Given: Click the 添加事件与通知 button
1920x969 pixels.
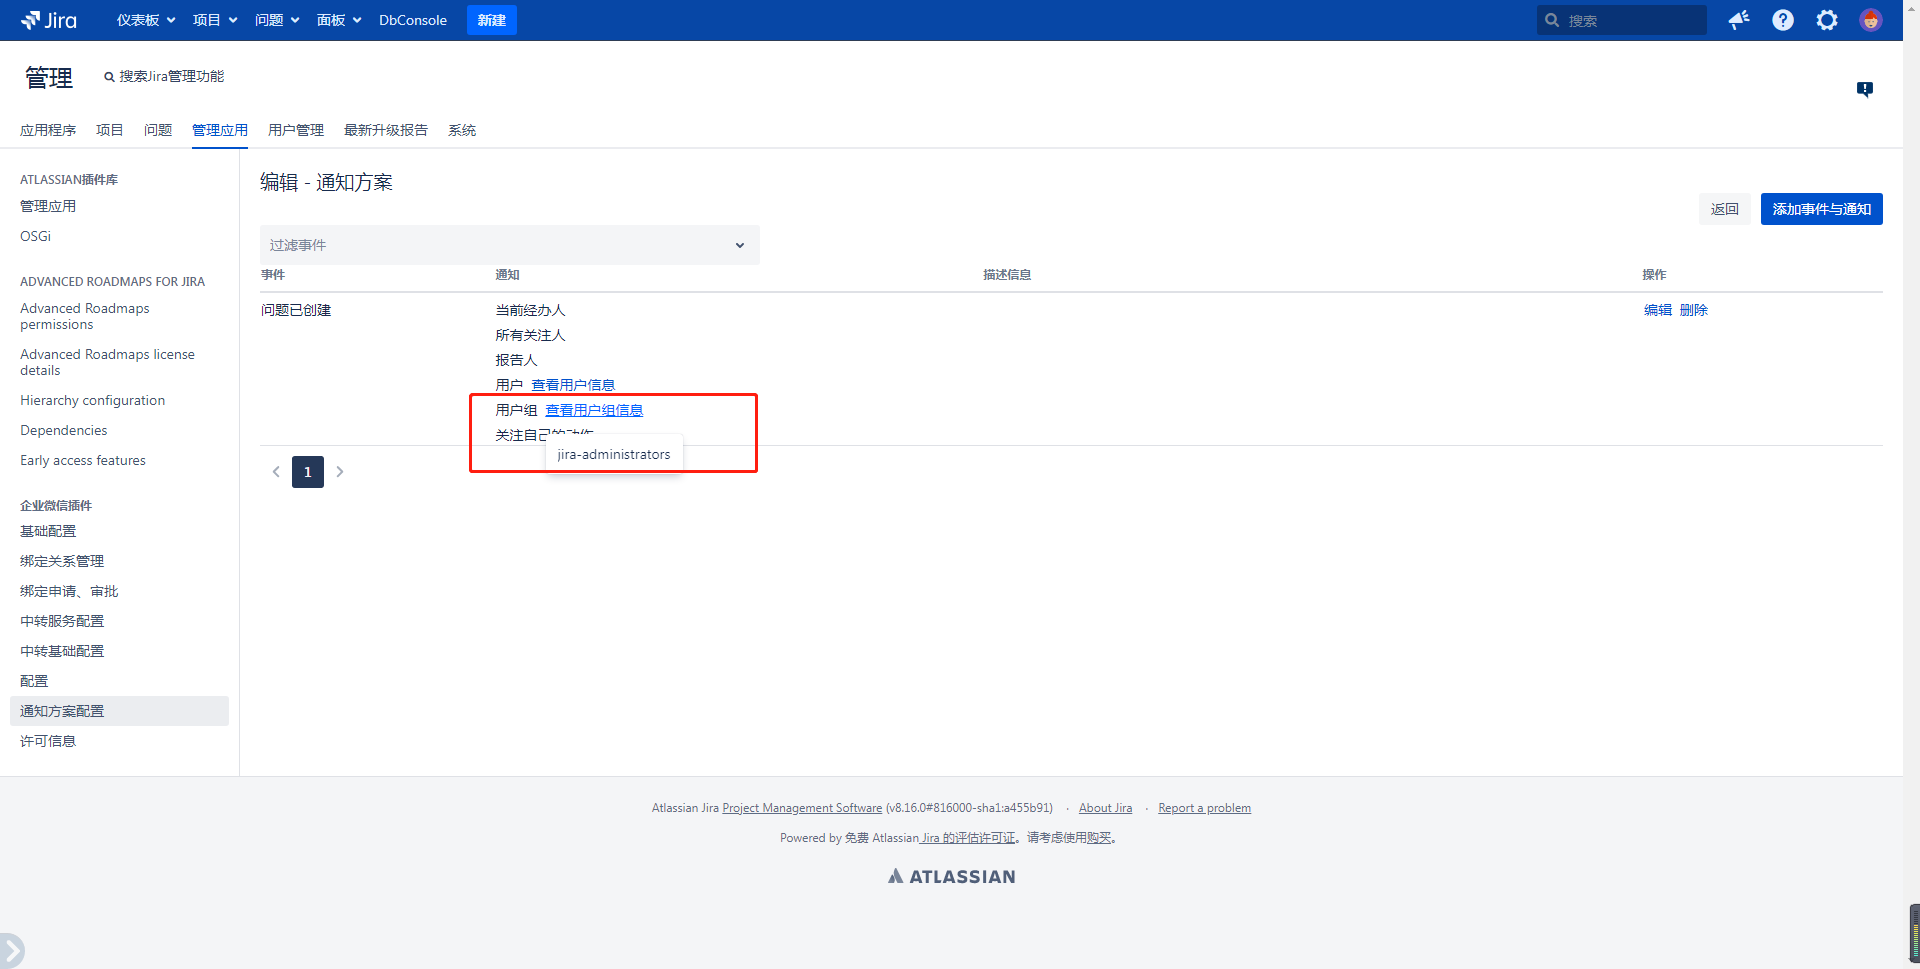Looking at the screenshot, I should pyautogui.click(x=1821, y=209).
